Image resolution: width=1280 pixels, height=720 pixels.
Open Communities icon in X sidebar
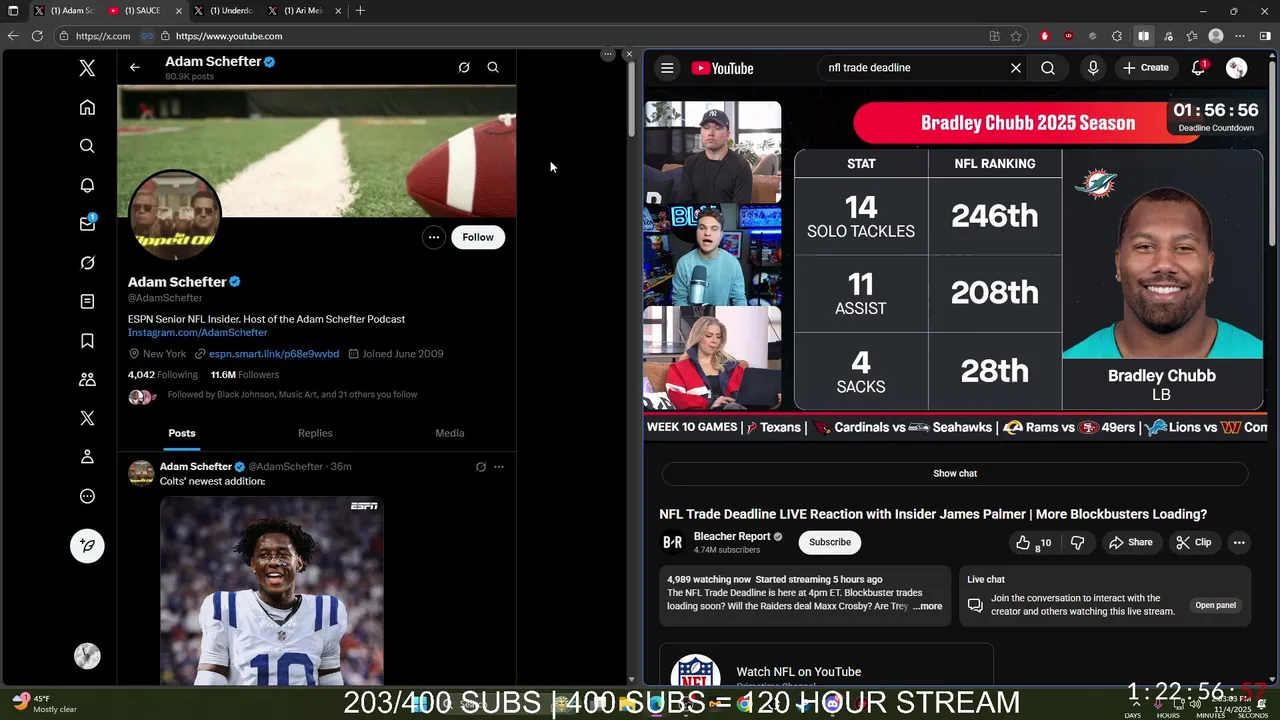tap(87, 379)
